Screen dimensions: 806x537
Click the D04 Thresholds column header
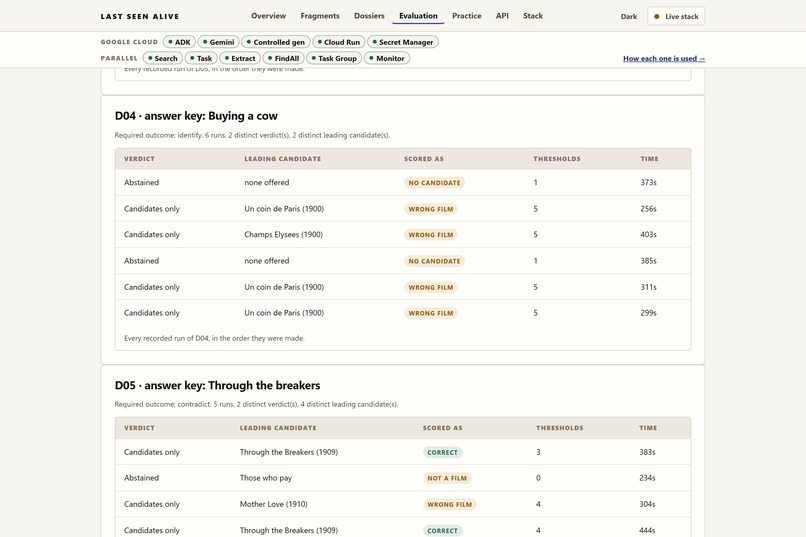point(557,159)
